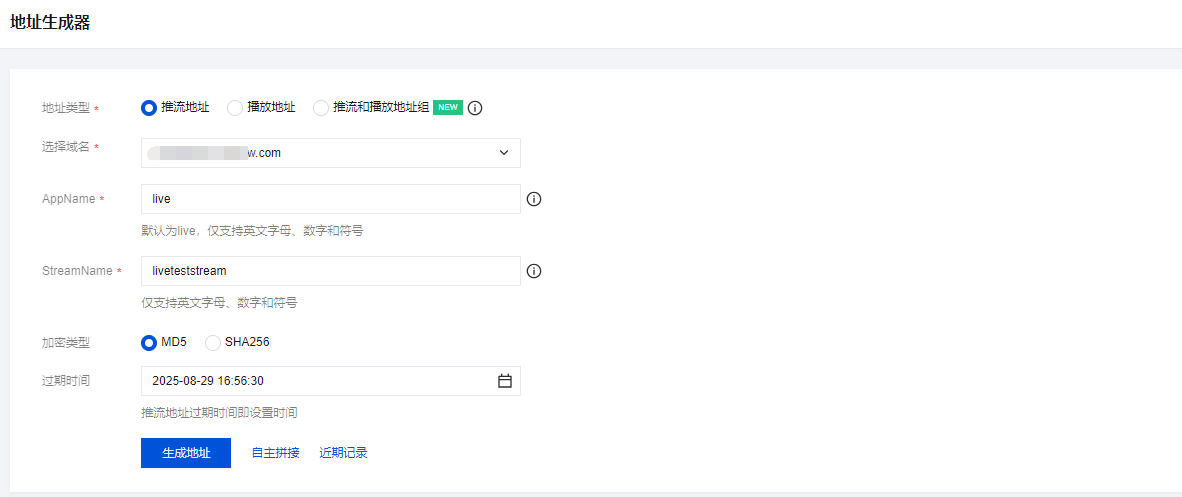Click the green NEW badge

pos(447,108)
